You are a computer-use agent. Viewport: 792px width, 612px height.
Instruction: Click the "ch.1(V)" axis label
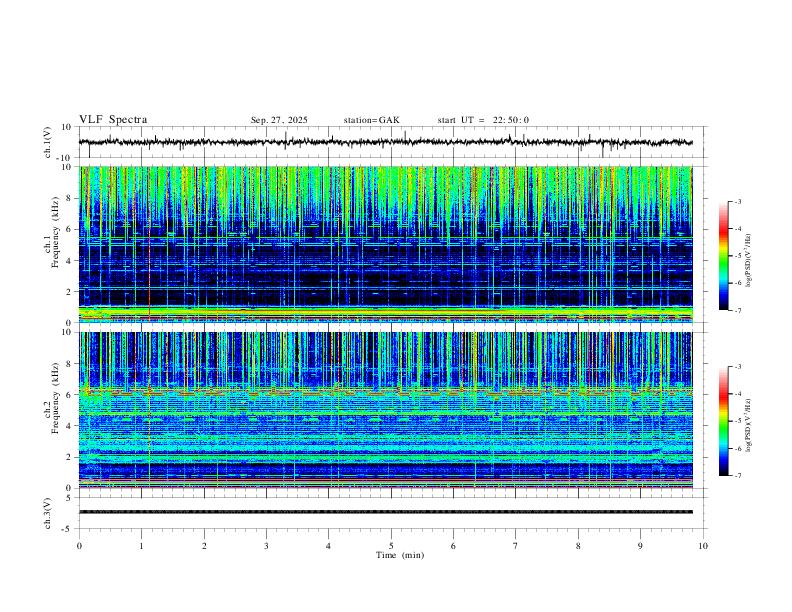[x=47, y=142]
